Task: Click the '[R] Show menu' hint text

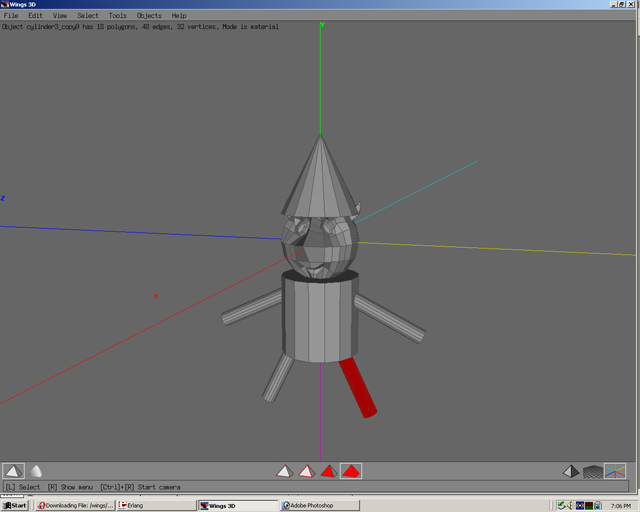Action: pyautogui.click(x=70, y=487)
